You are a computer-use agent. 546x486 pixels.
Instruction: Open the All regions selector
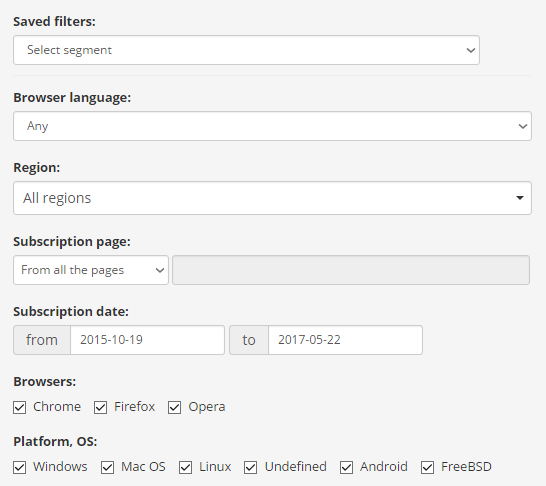pyautogui.click(x=272, y=198)
